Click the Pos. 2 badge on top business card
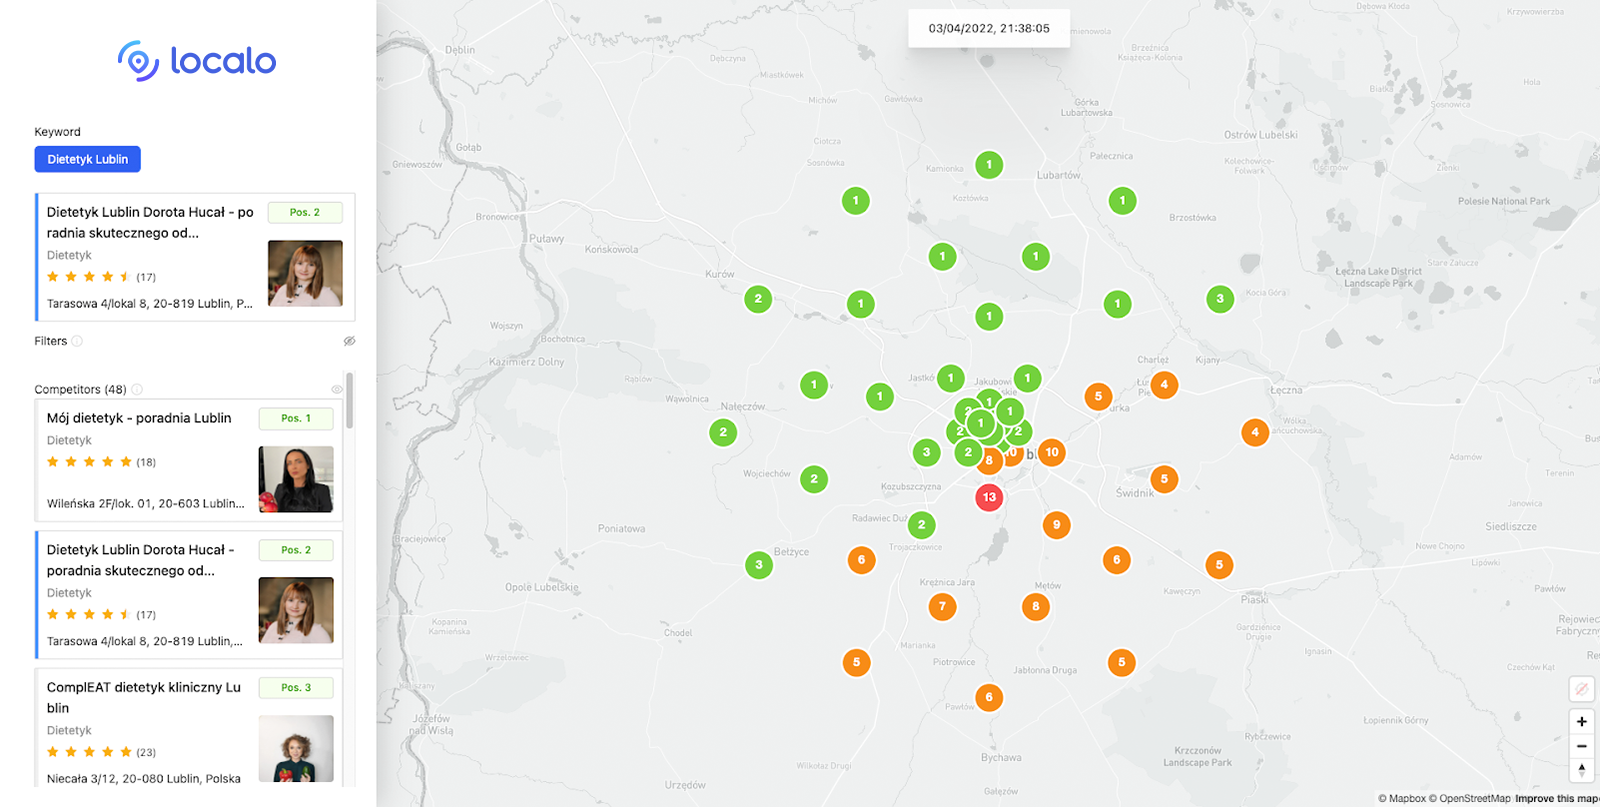Image resolution: width=1600 pixels, height=807 pixels. (305, 212)
